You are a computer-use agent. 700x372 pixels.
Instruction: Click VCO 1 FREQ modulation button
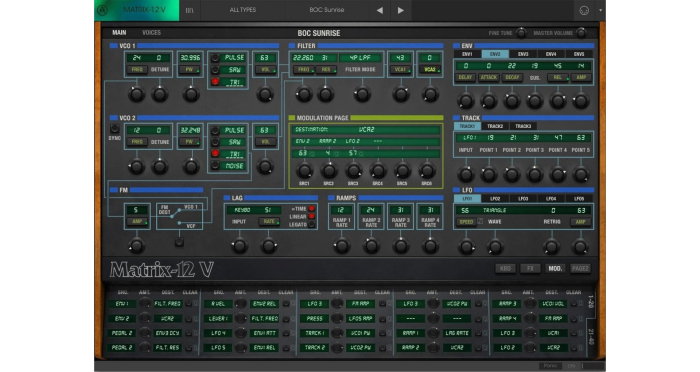point(137,70)
